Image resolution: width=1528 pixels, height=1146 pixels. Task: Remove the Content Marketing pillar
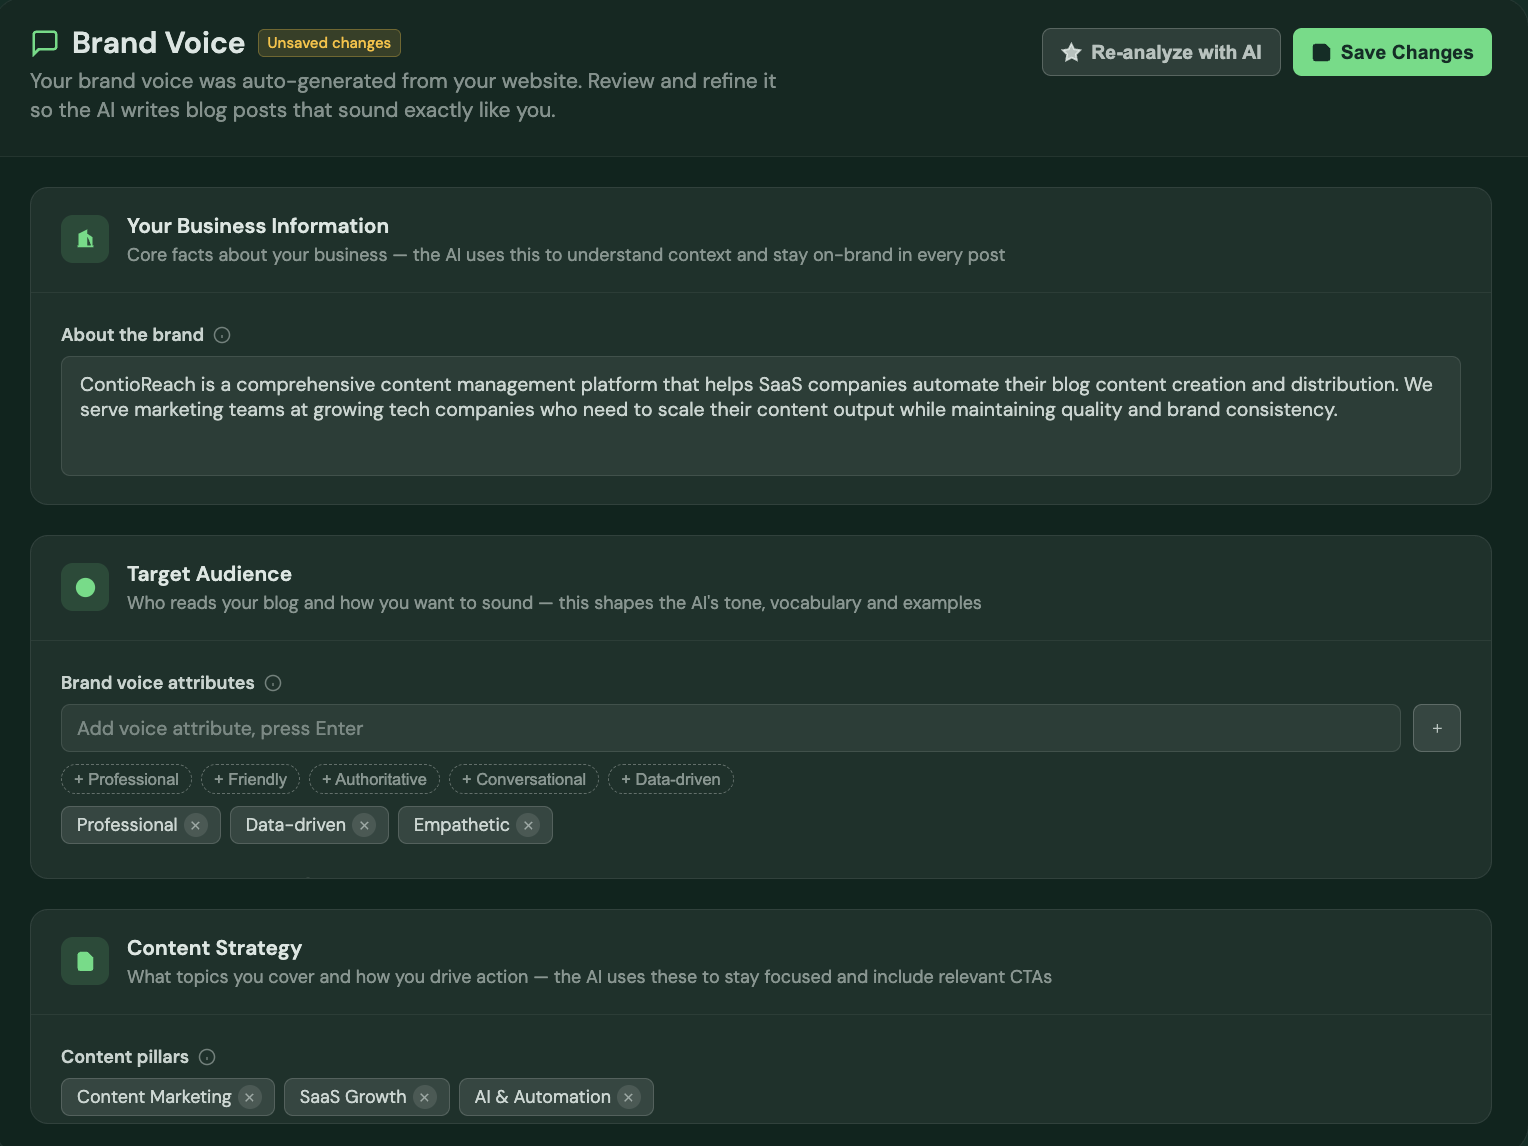(250, 1097)
